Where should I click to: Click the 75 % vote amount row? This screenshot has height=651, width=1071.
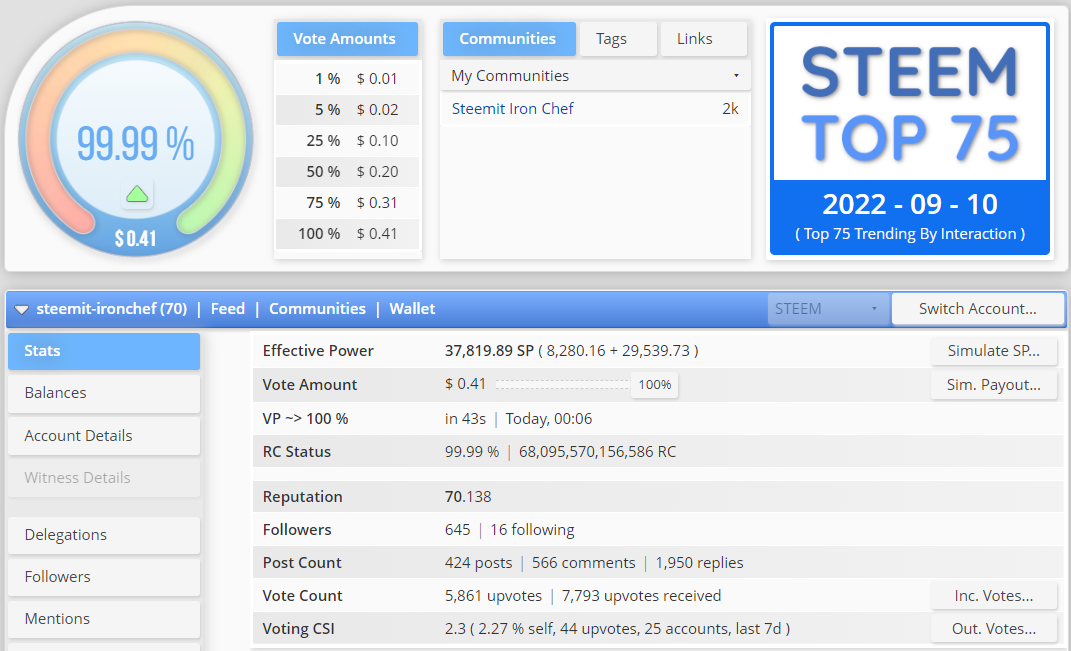(347, 203)
